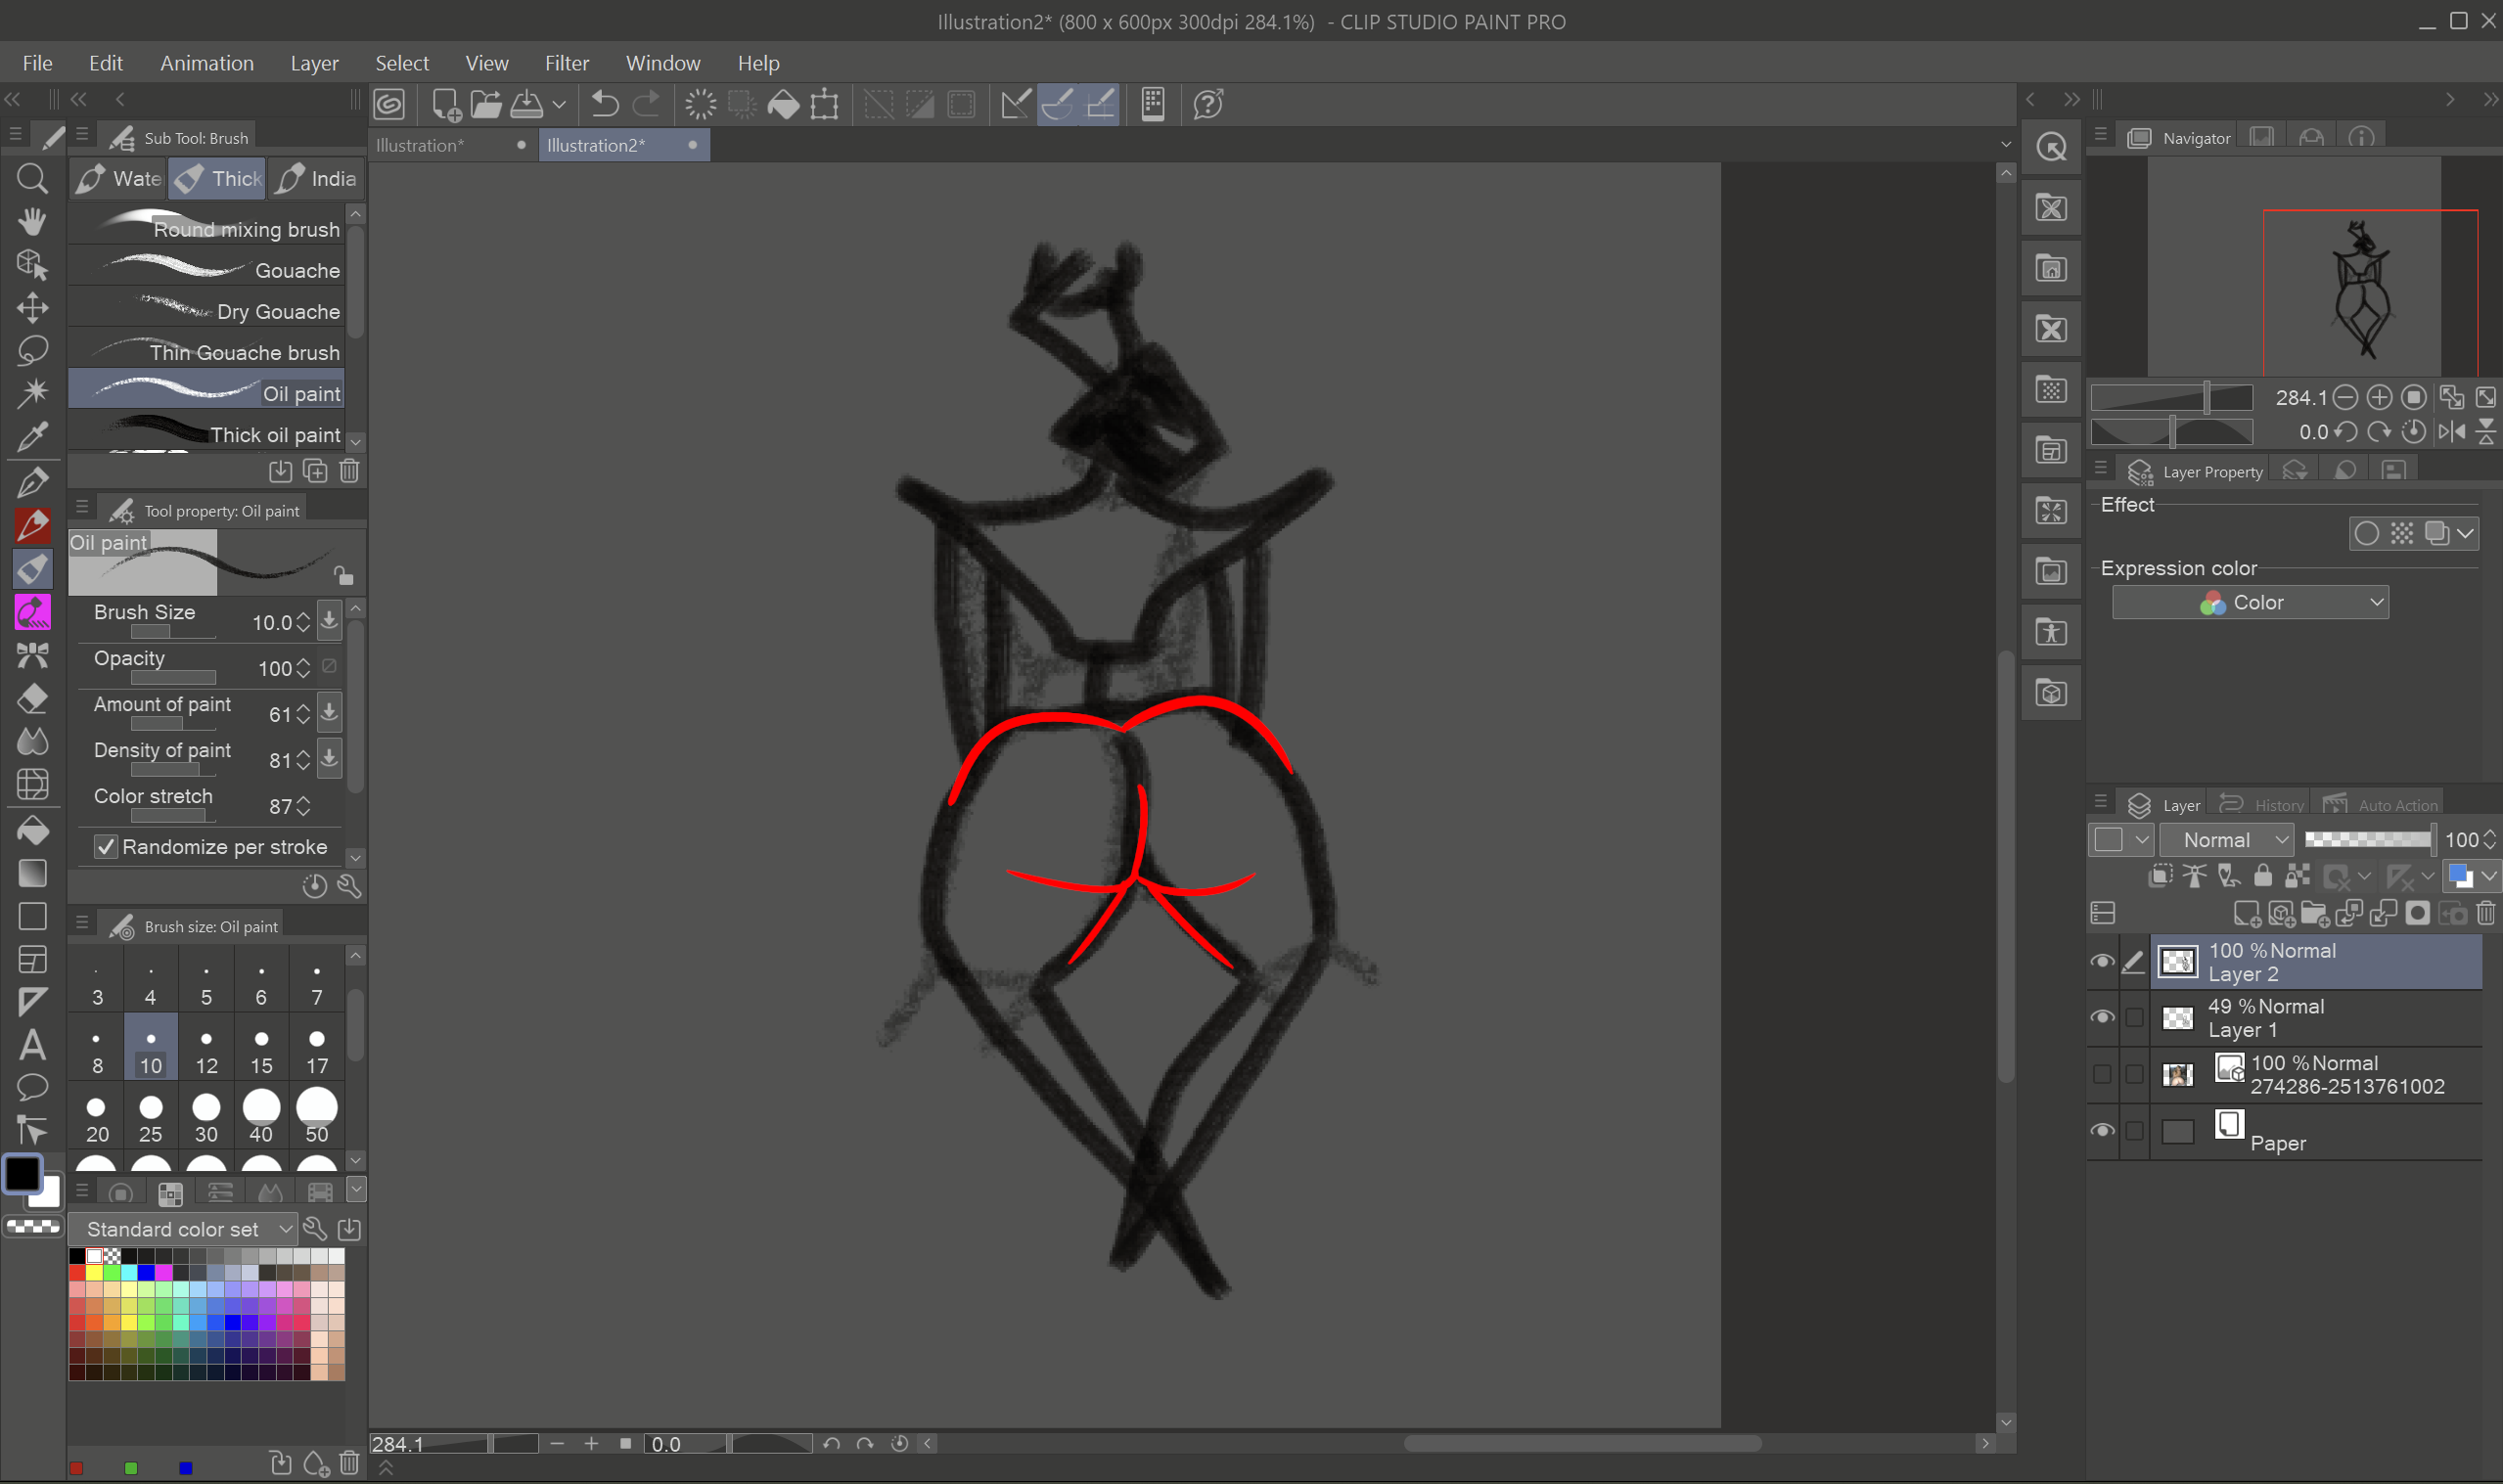Select the Gradient tool
The image size is (2503, 1484).
pyautogui.click(x=32, y=873)
